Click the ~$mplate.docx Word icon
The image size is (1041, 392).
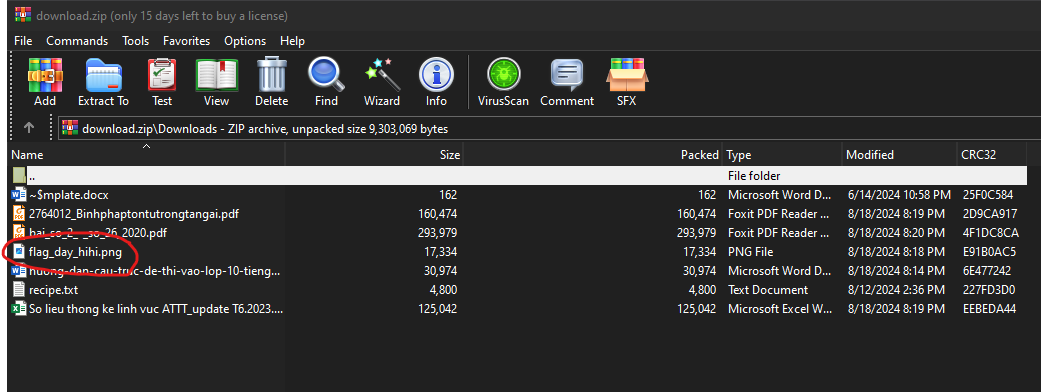pyautogui.click(x=19, y=195)
